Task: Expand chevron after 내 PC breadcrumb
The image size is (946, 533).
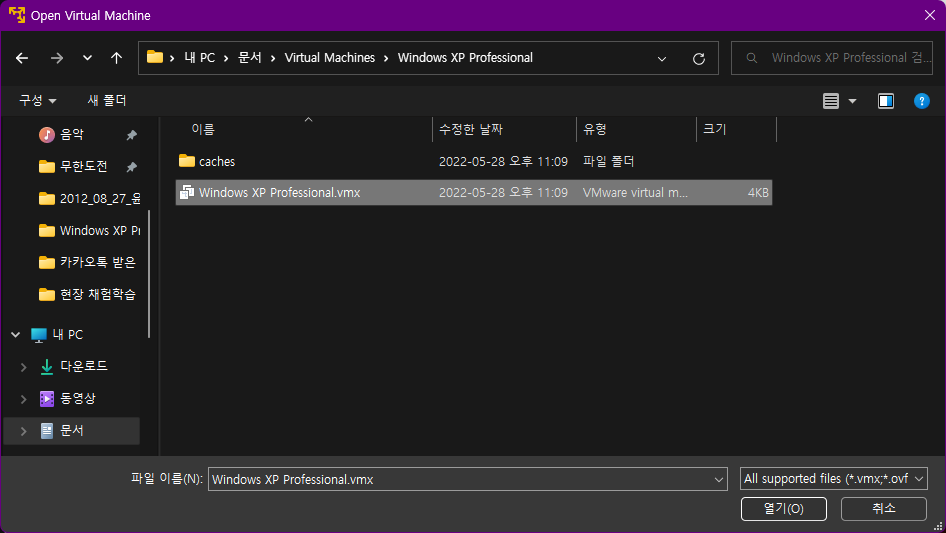Action: point(226,59)
